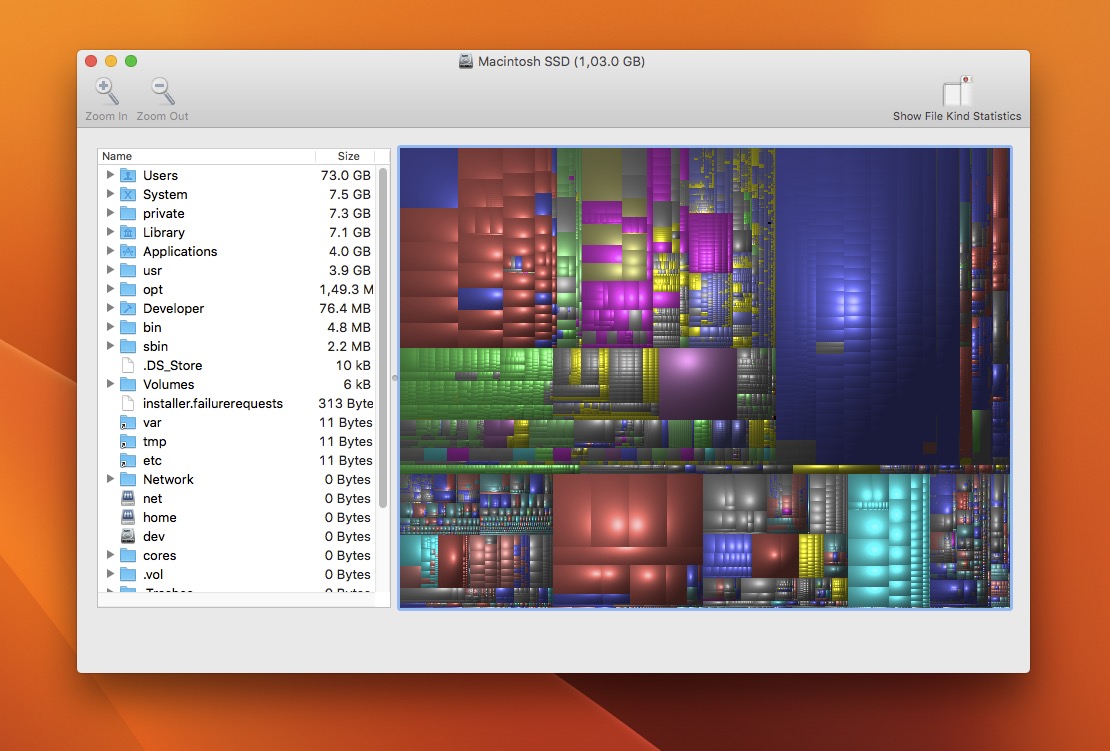This screenshot has height=751, width=1110.
Task: Click the Applications folder icon
Action: pos(127,251)
